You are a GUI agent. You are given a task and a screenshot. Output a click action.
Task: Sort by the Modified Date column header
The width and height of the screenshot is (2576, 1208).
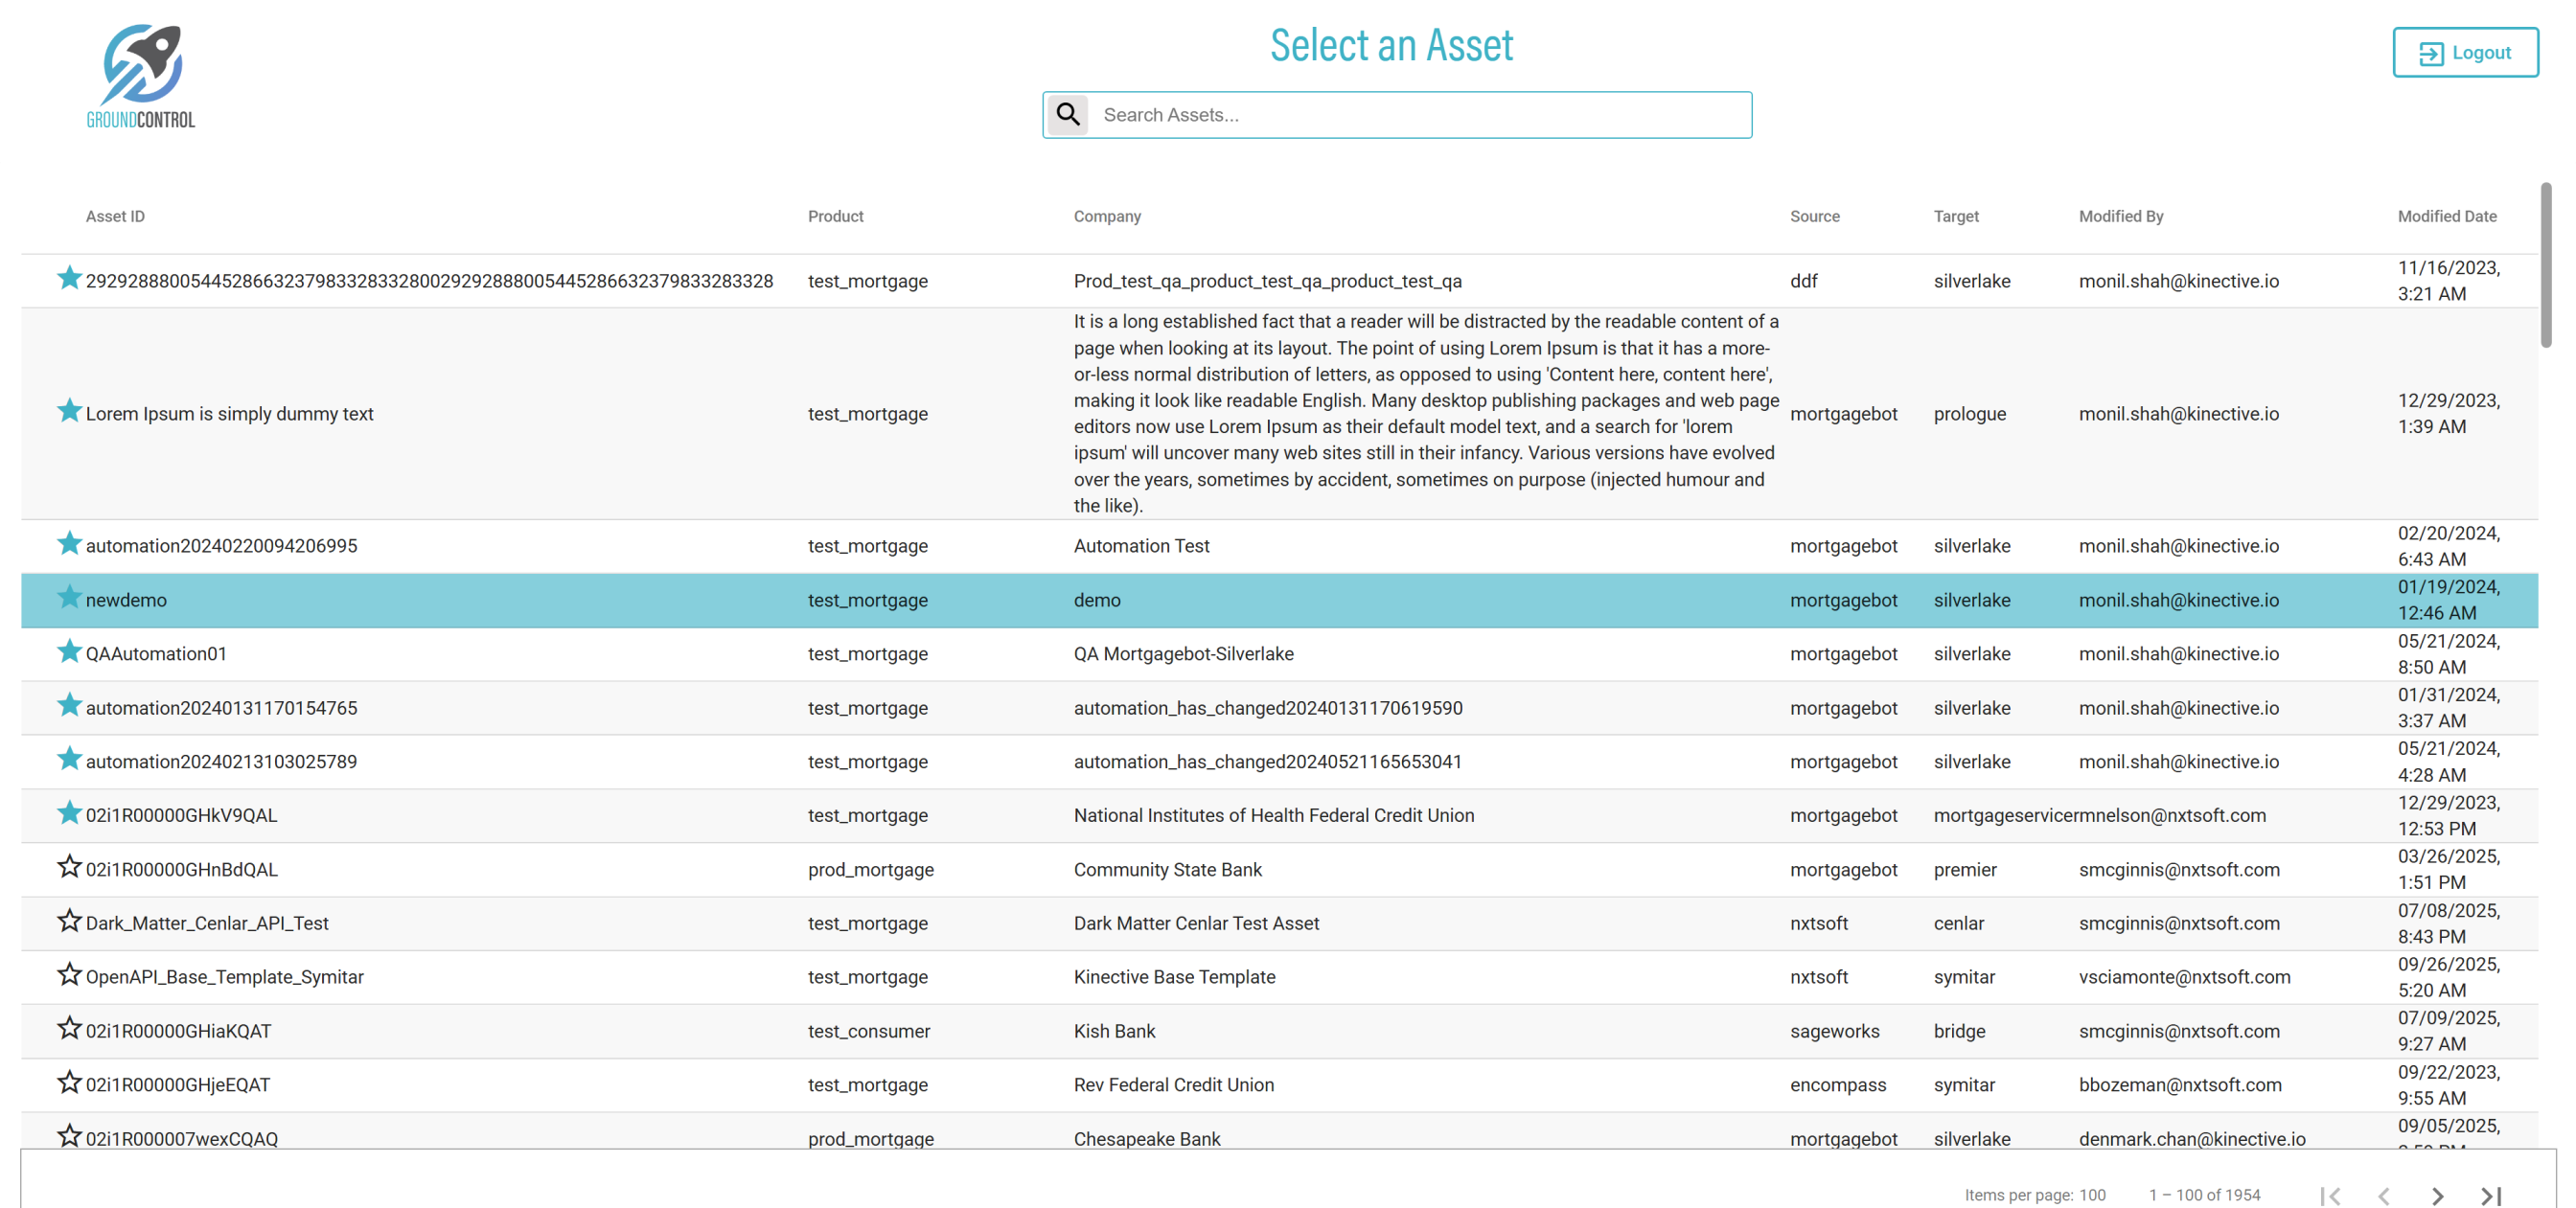click(x=2446, y=216)
